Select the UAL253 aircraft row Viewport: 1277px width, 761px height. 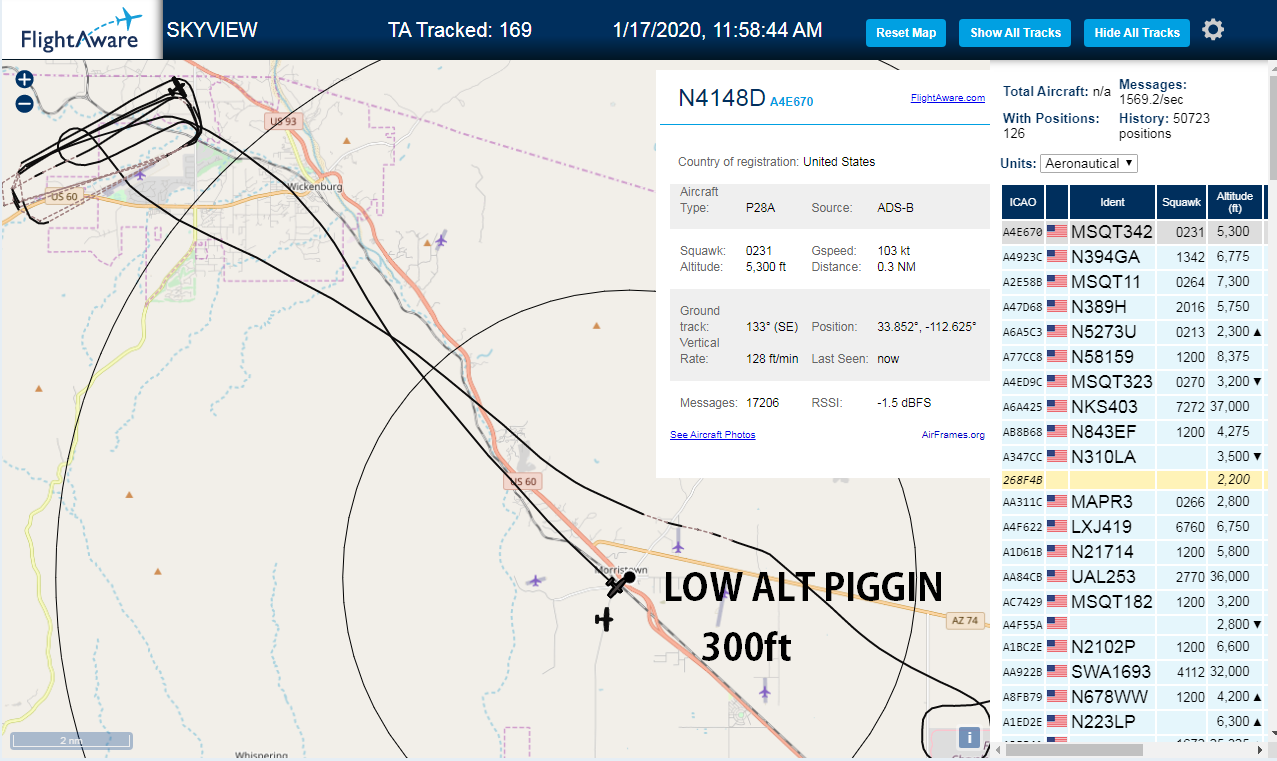click(1133, 576)
